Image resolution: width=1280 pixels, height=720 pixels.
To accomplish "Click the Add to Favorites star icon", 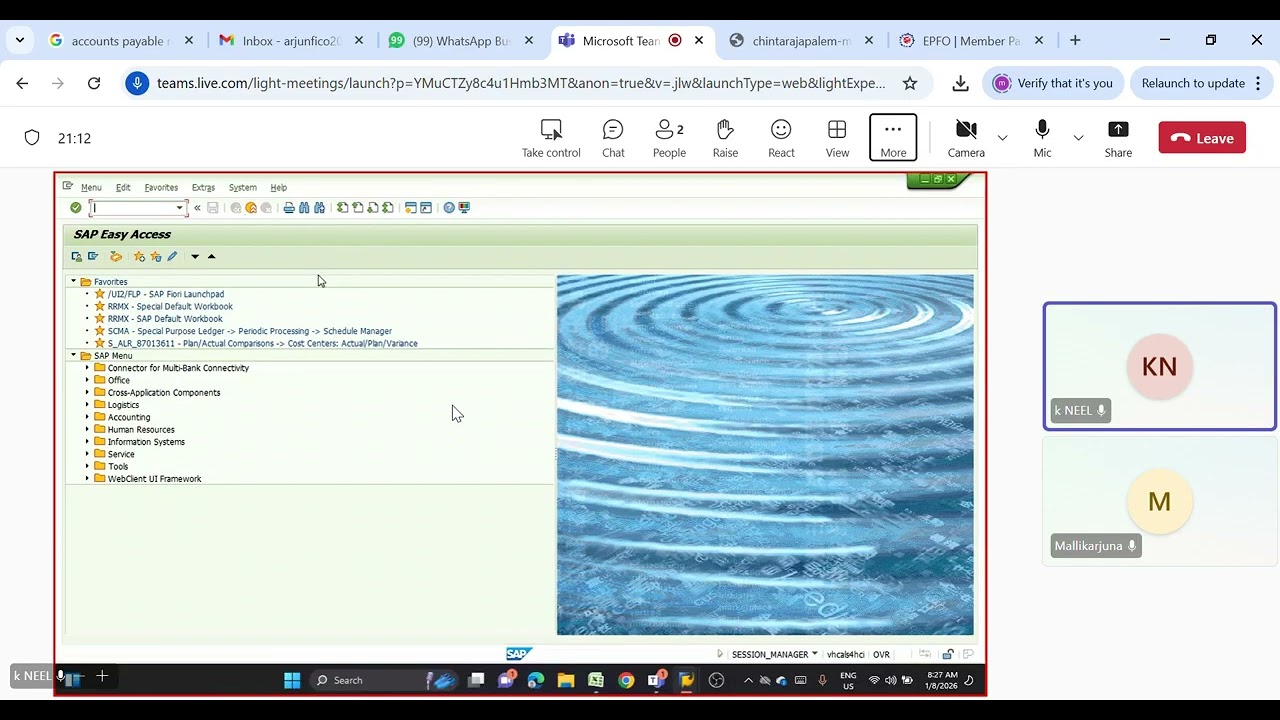I will (x=139, y=257).
